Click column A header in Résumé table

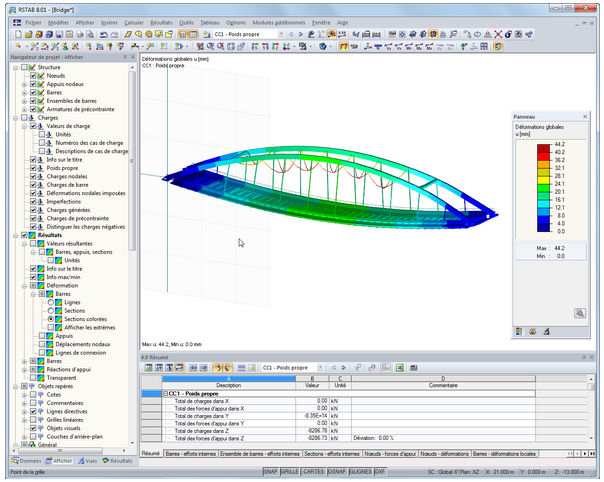click(229, 379)
